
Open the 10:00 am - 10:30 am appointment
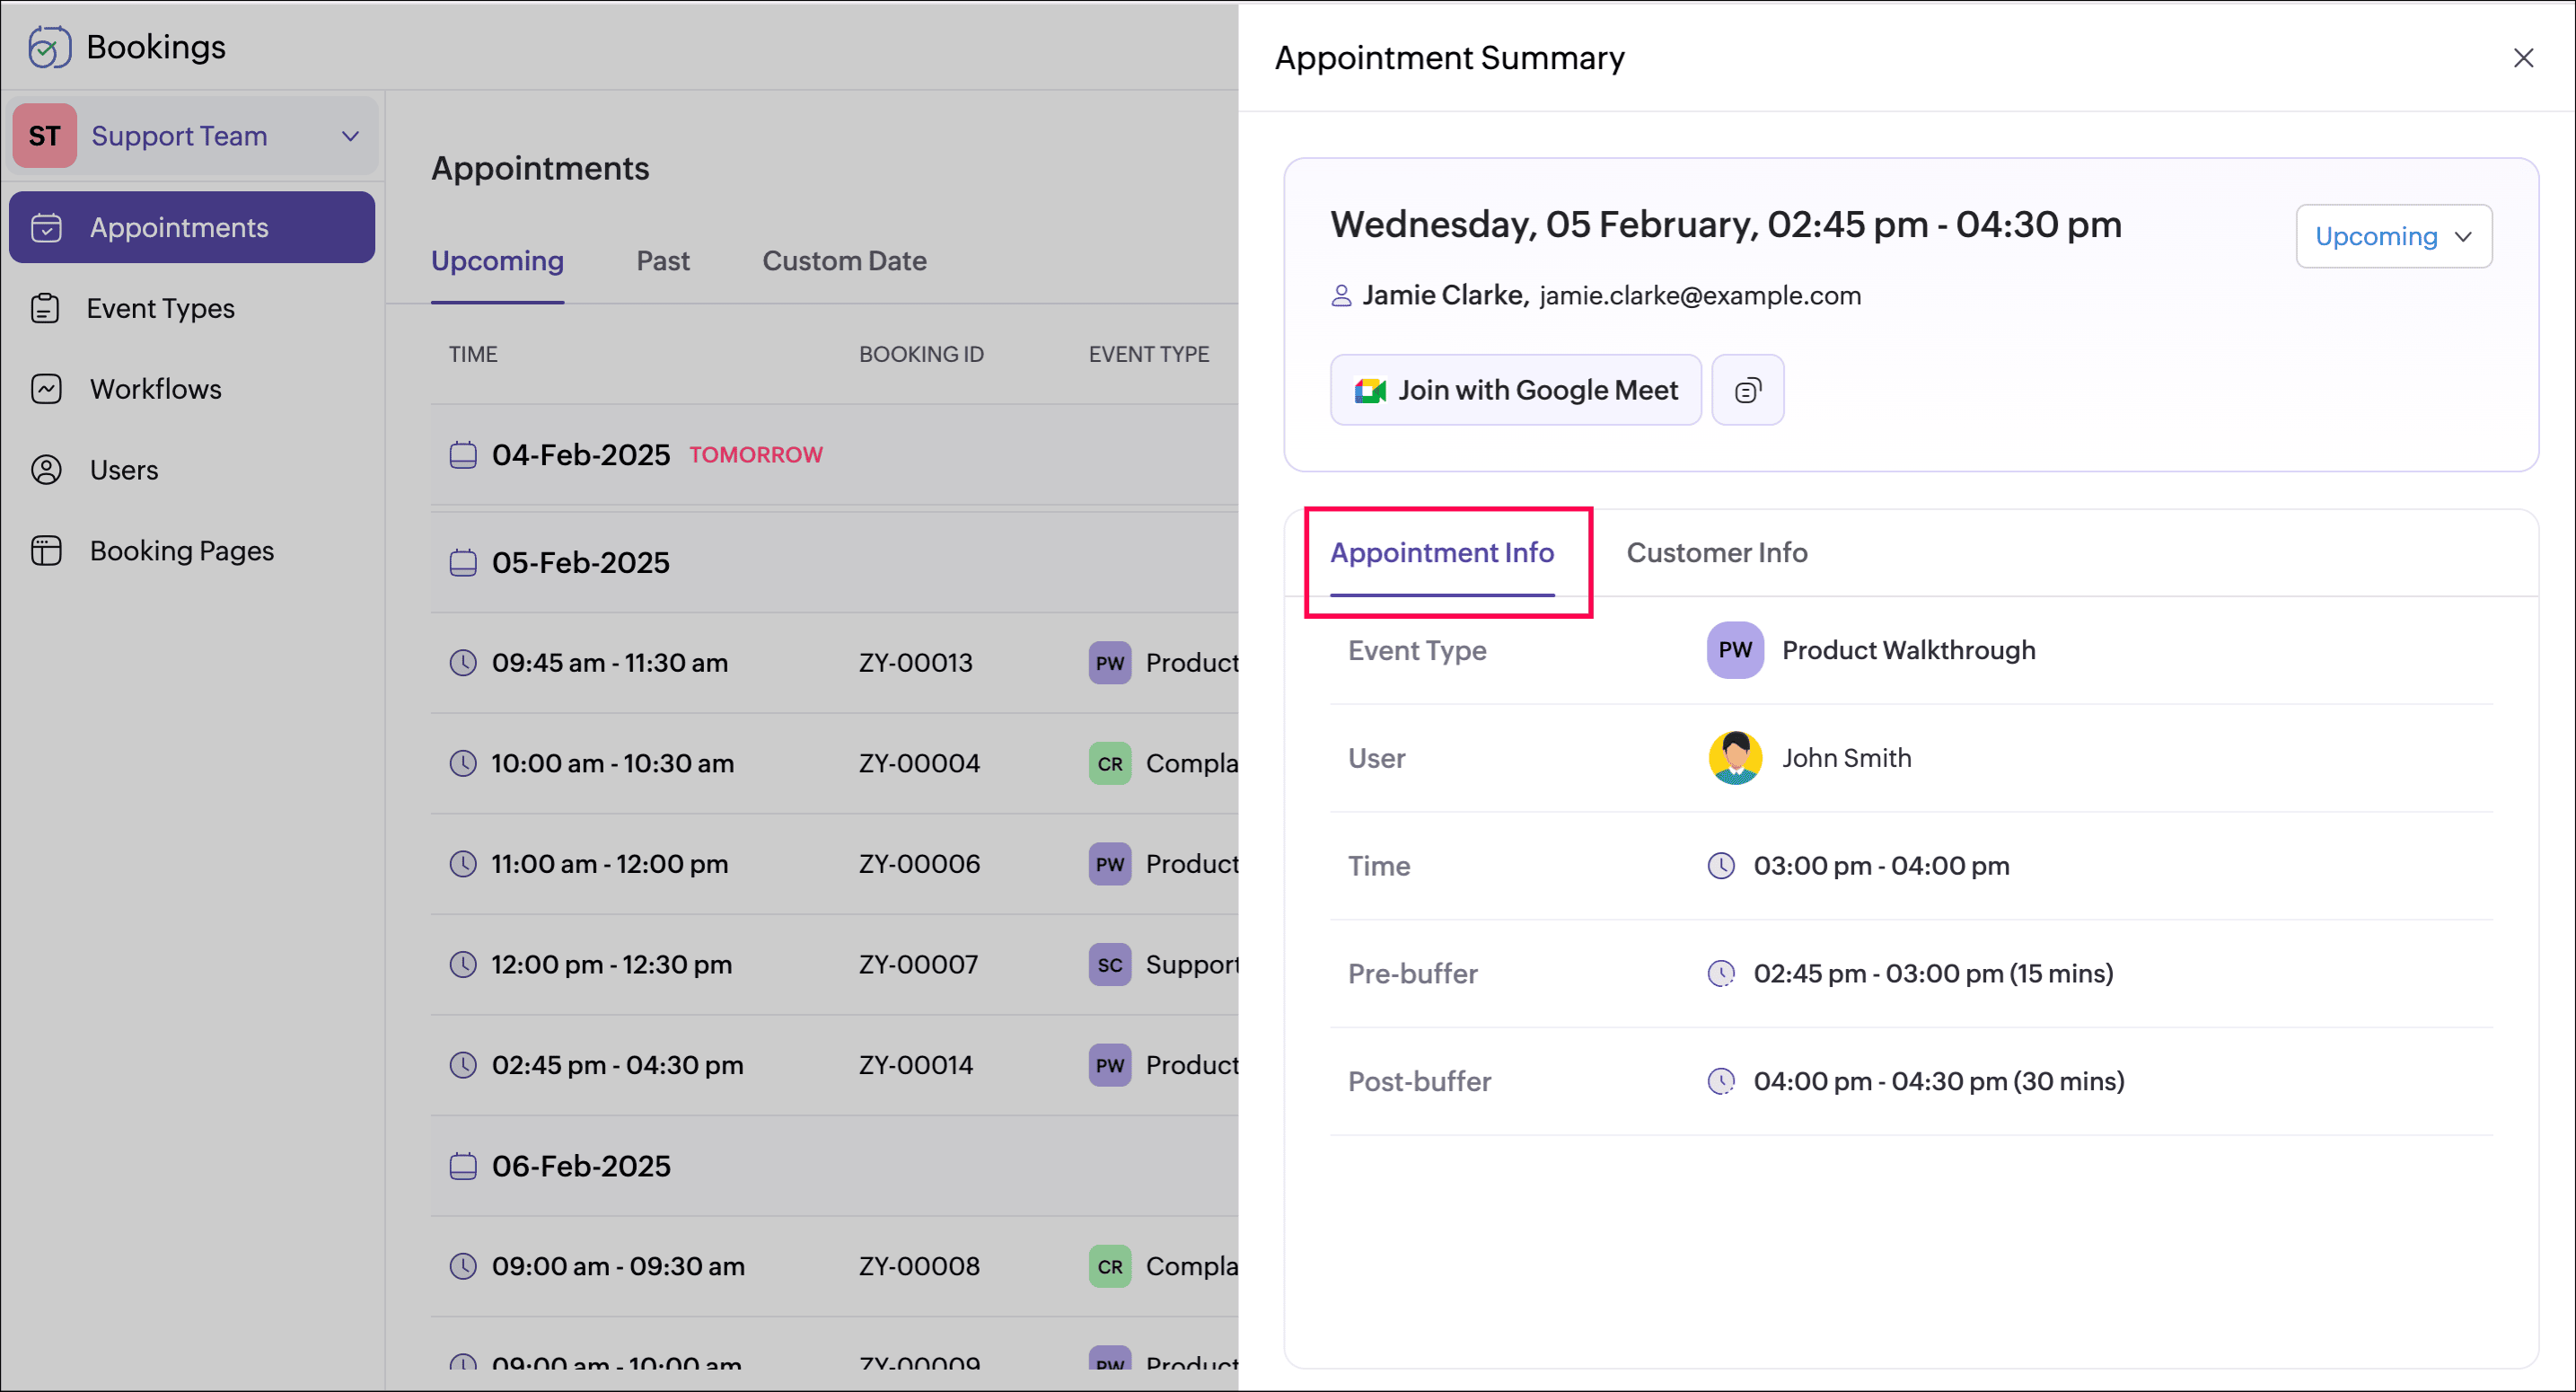tap(612, 763)
